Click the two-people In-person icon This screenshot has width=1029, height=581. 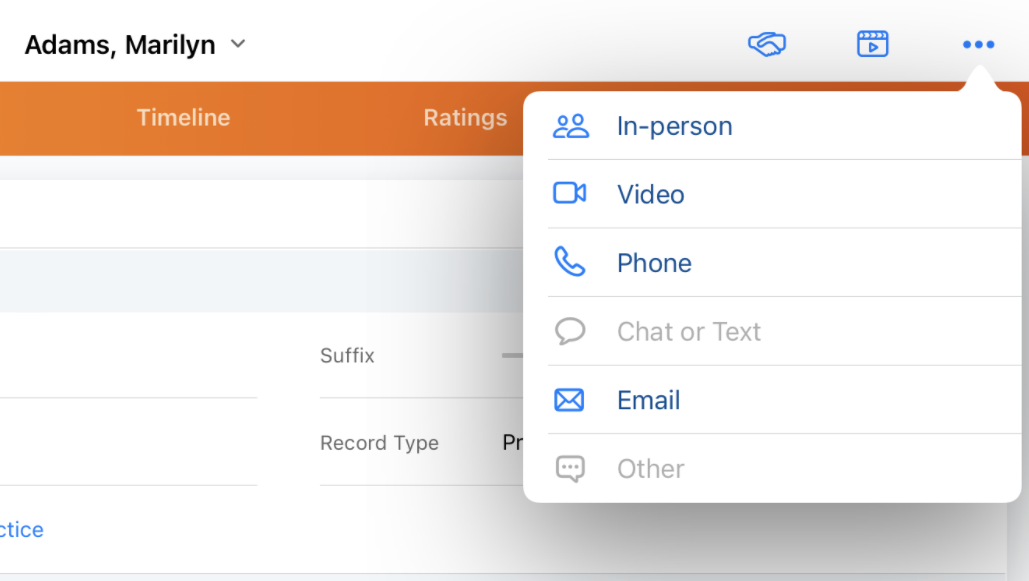[x=570, y=126]
